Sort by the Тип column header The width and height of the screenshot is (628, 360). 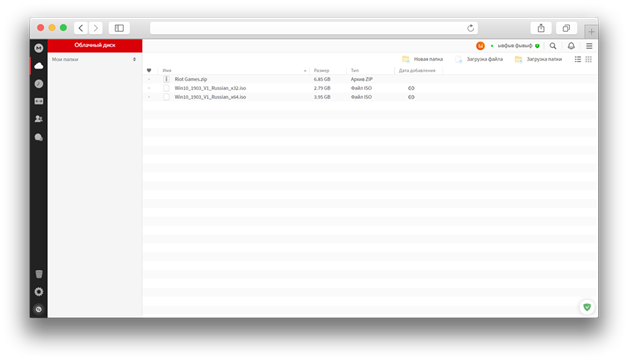tap(355, 70)
